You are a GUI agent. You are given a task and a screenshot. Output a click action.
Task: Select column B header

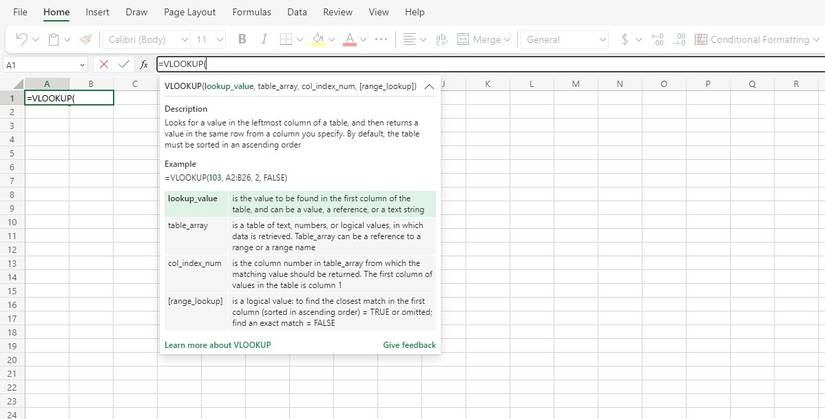pos(91,84)
